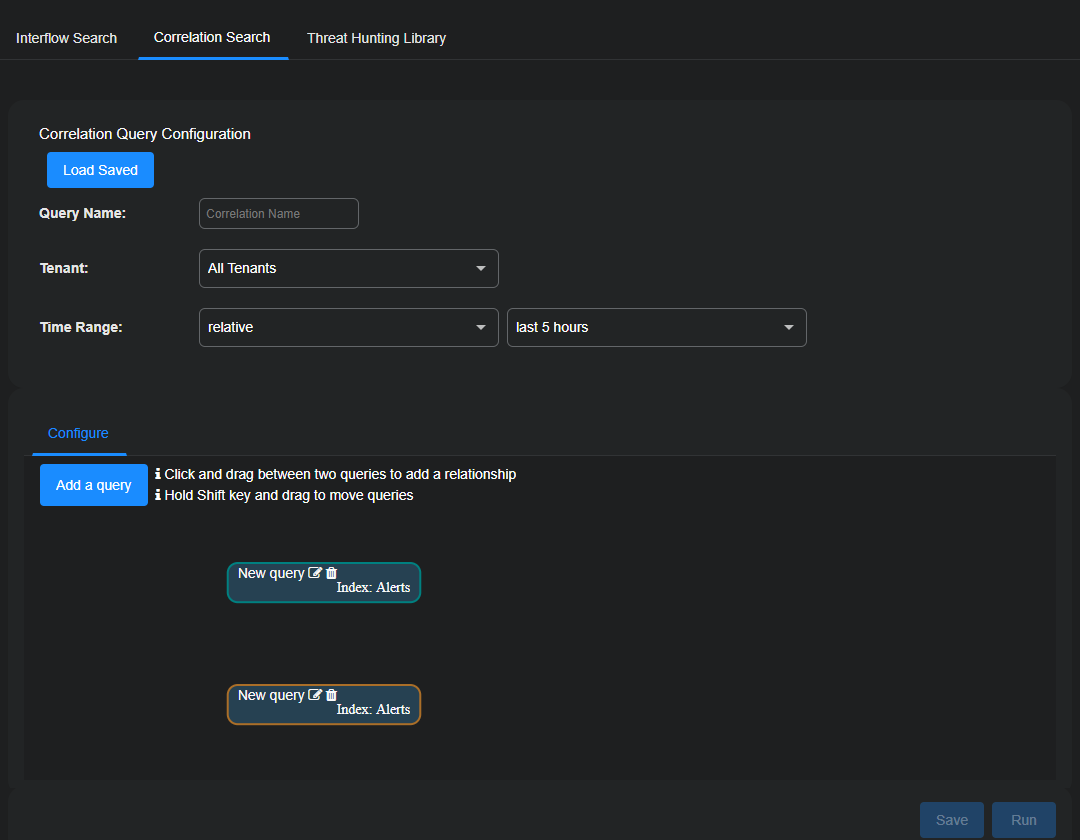Viewport: 1080px width, 840px height.
Task: Click trash icon on orange-bordered query
Action: tap(332, 695)
